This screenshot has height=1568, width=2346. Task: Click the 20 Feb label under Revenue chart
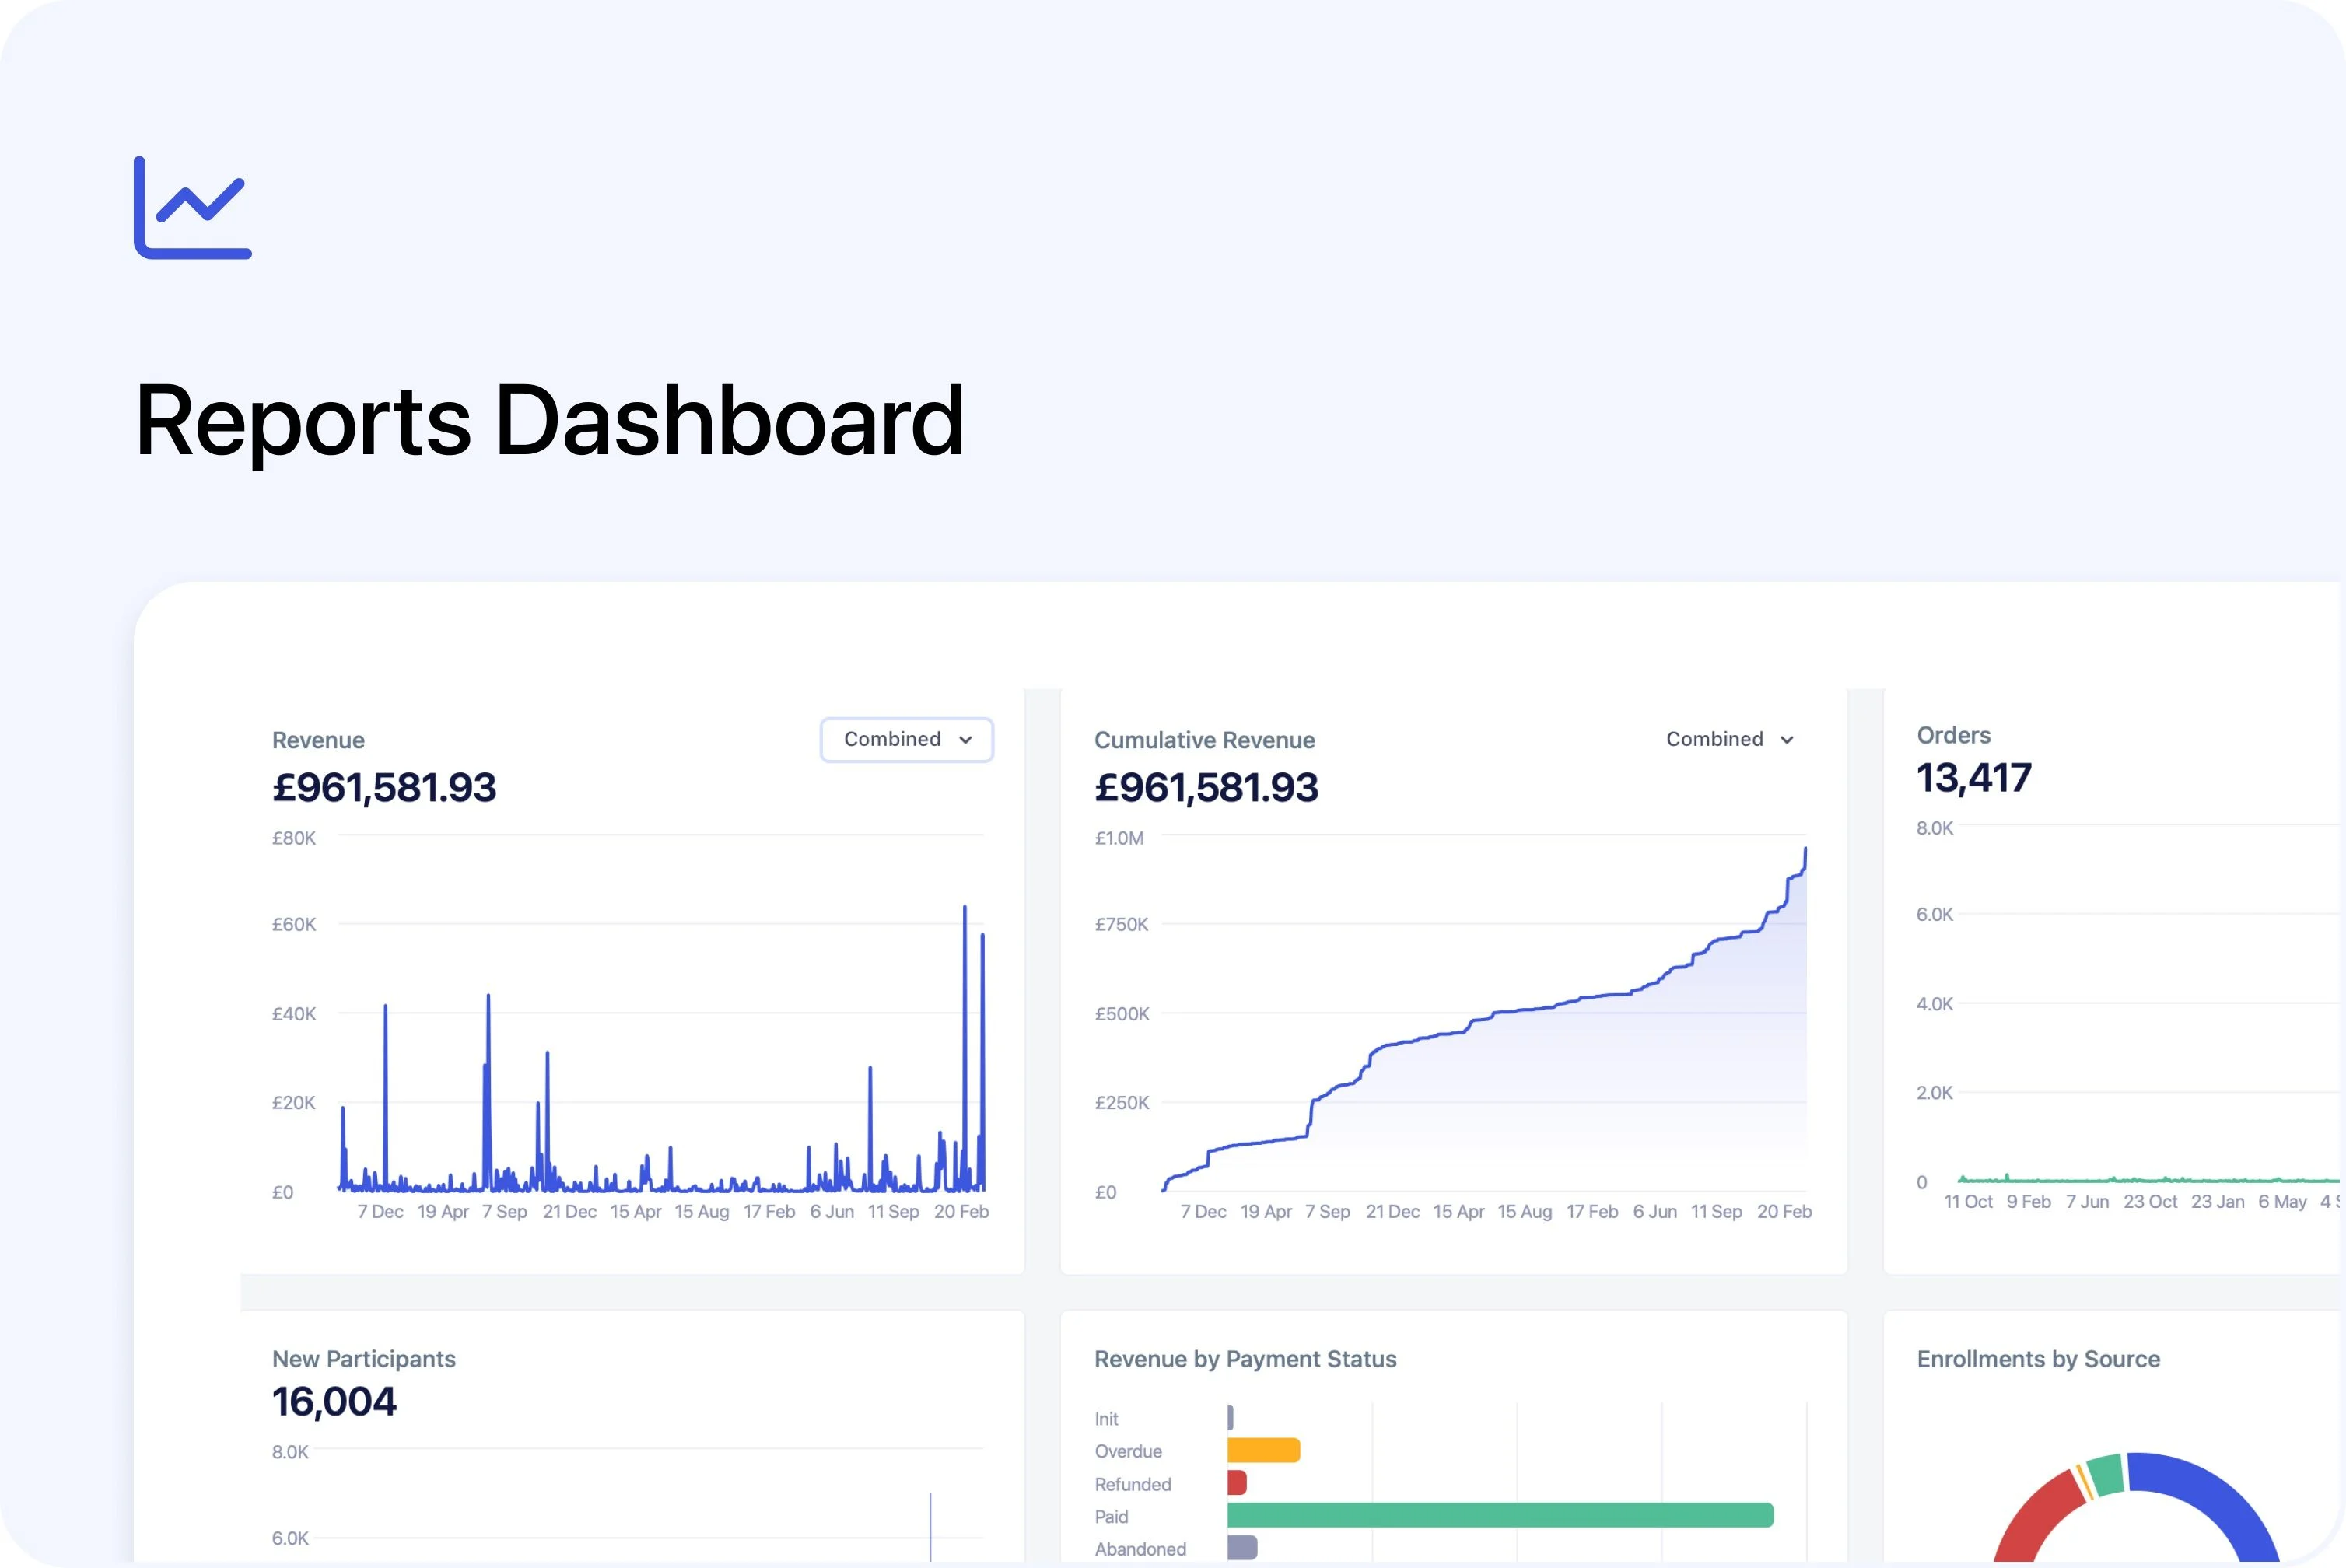pos(961,1211)
